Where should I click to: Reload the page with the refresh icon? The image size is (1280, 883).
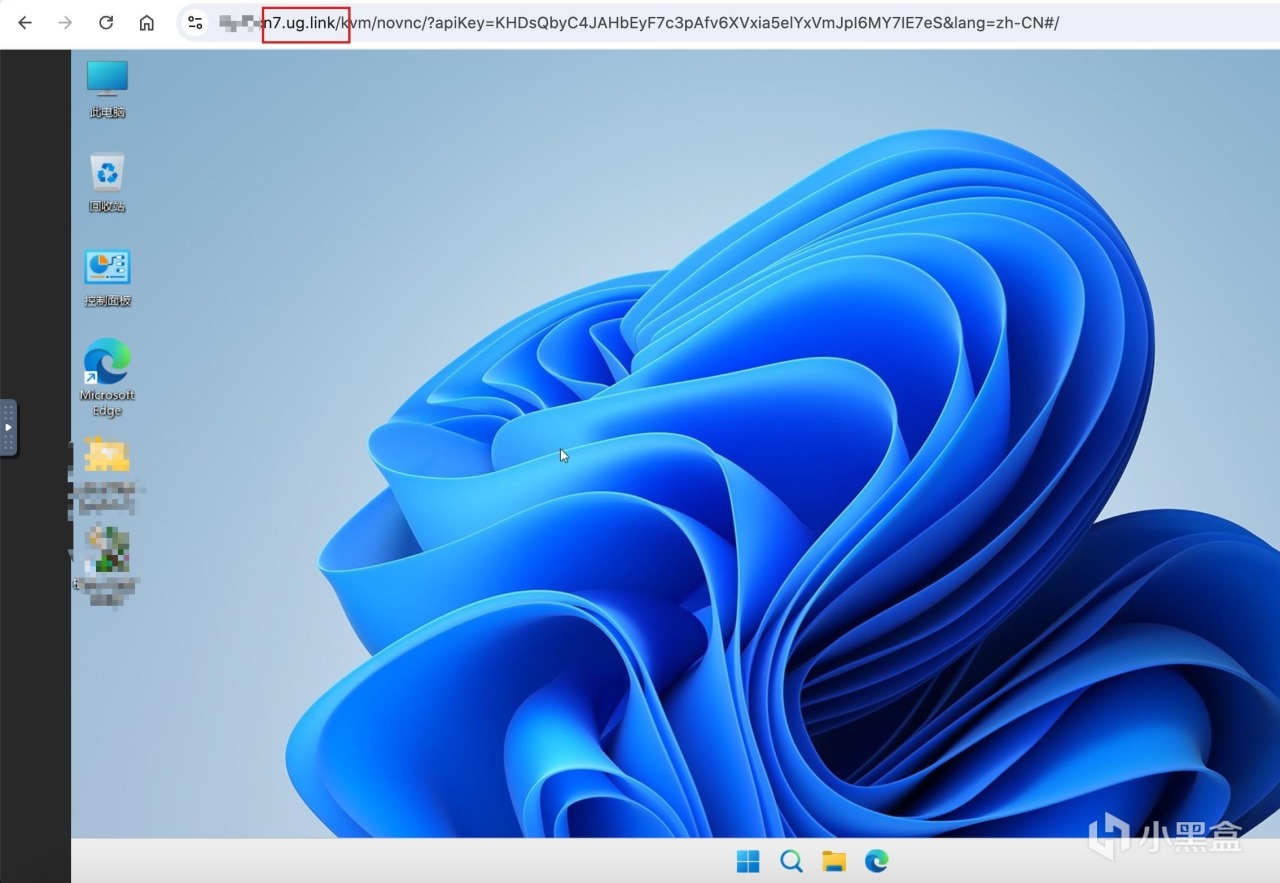click(x=106, y=23)
